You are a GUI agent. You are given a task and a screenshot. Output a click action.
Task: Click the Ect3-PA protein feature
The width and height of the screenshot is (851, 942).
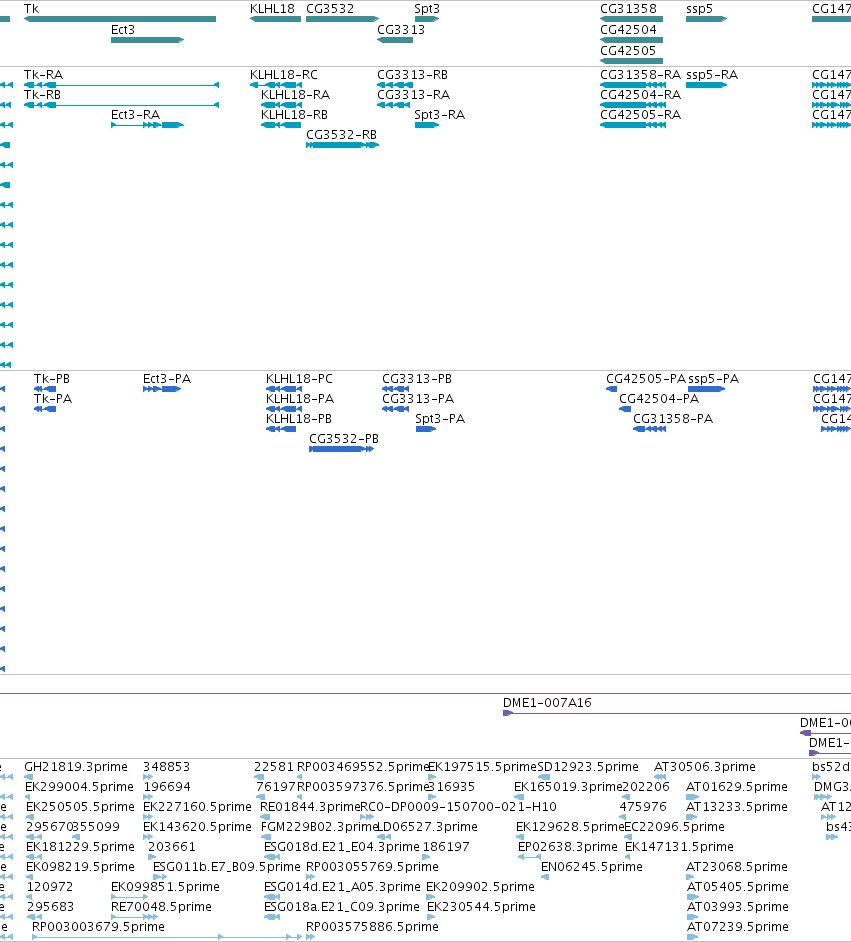point(162,389)
